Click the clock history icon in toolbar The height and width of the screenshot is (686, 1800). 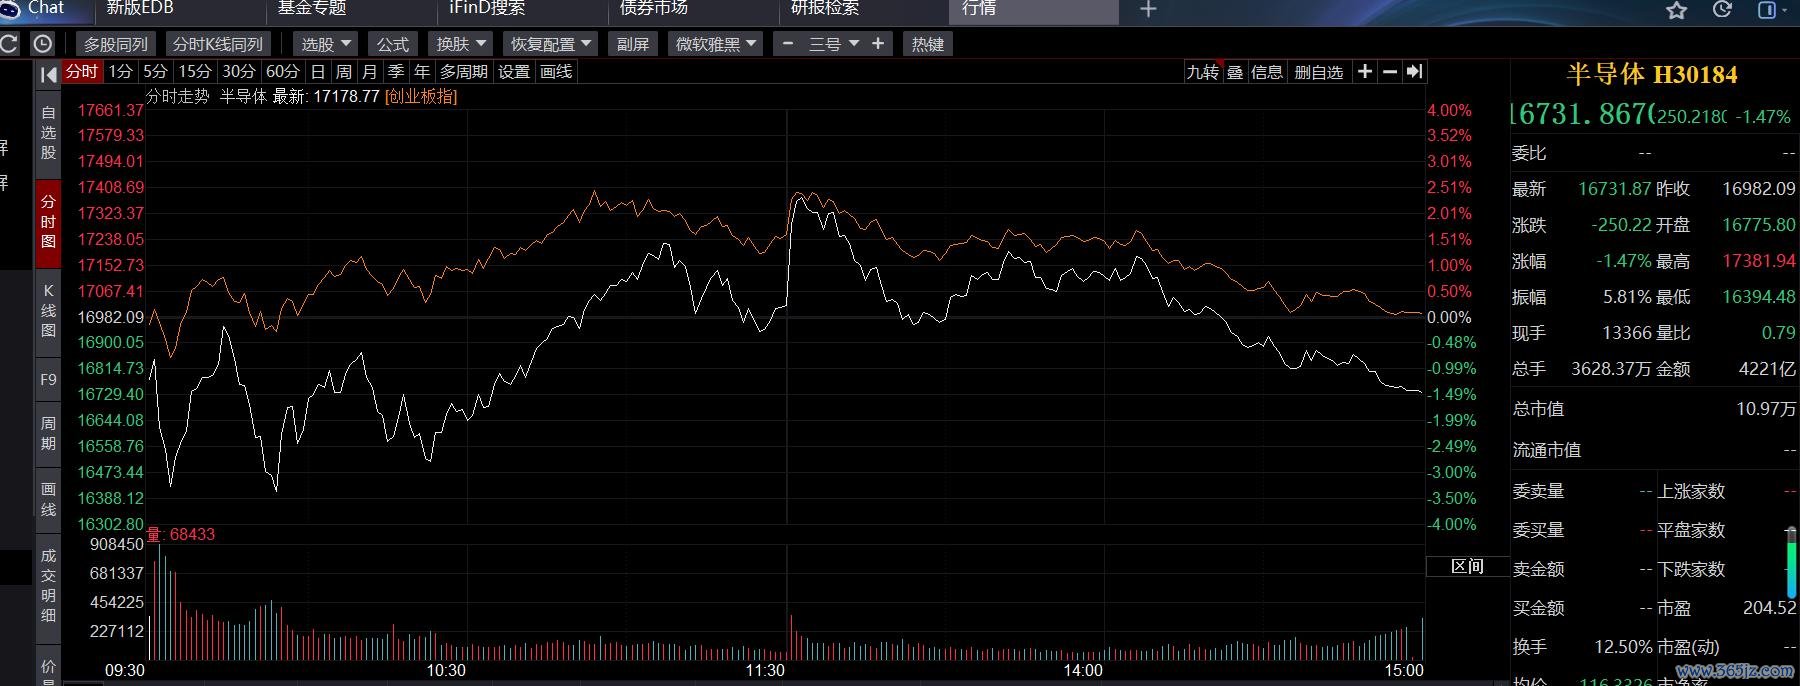click(x=42, y=44)
